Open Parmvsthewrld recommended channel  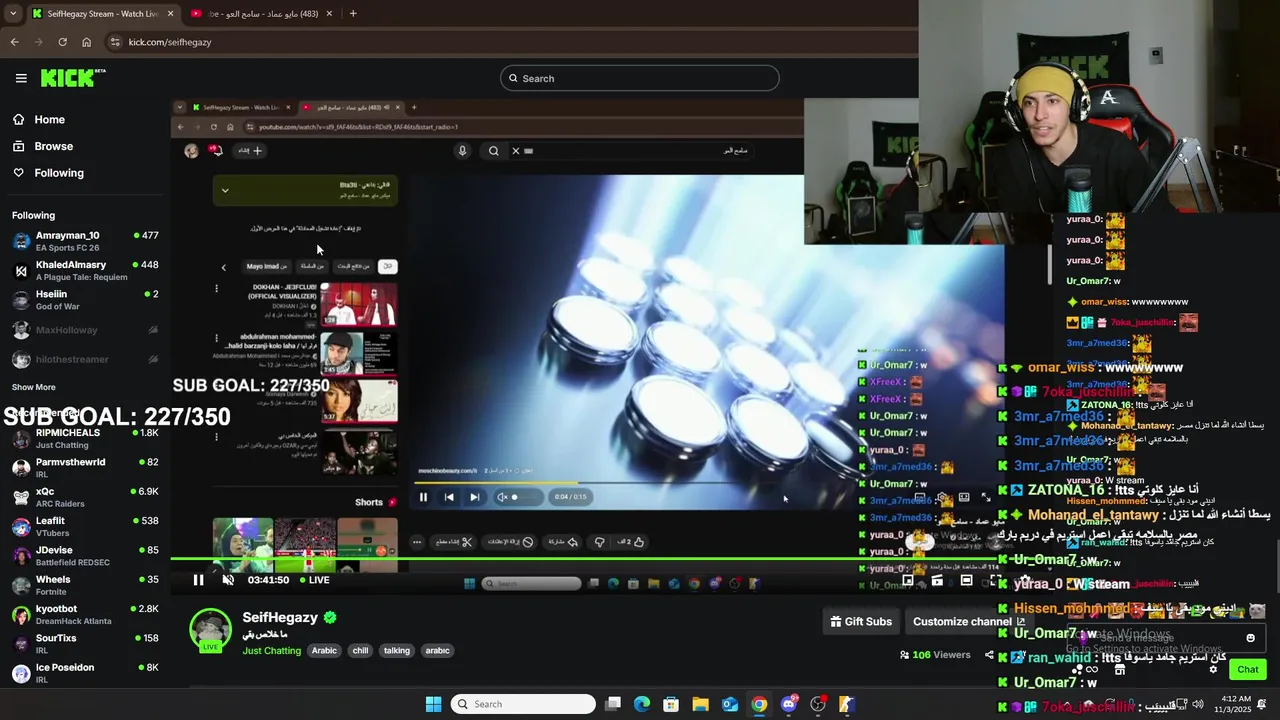click(x=85, y=467)
